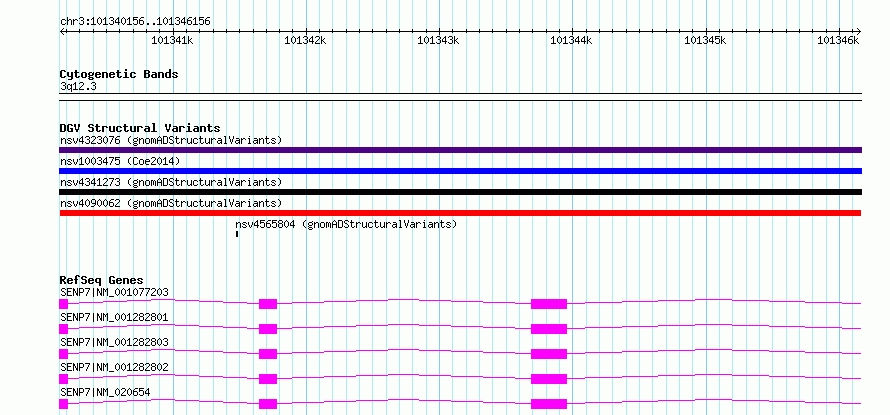Image resolution: width=890 pixels, height=415 pixels.
Task: Click the red nsv4090062 variant bar
Action: [x=460, y=213]
